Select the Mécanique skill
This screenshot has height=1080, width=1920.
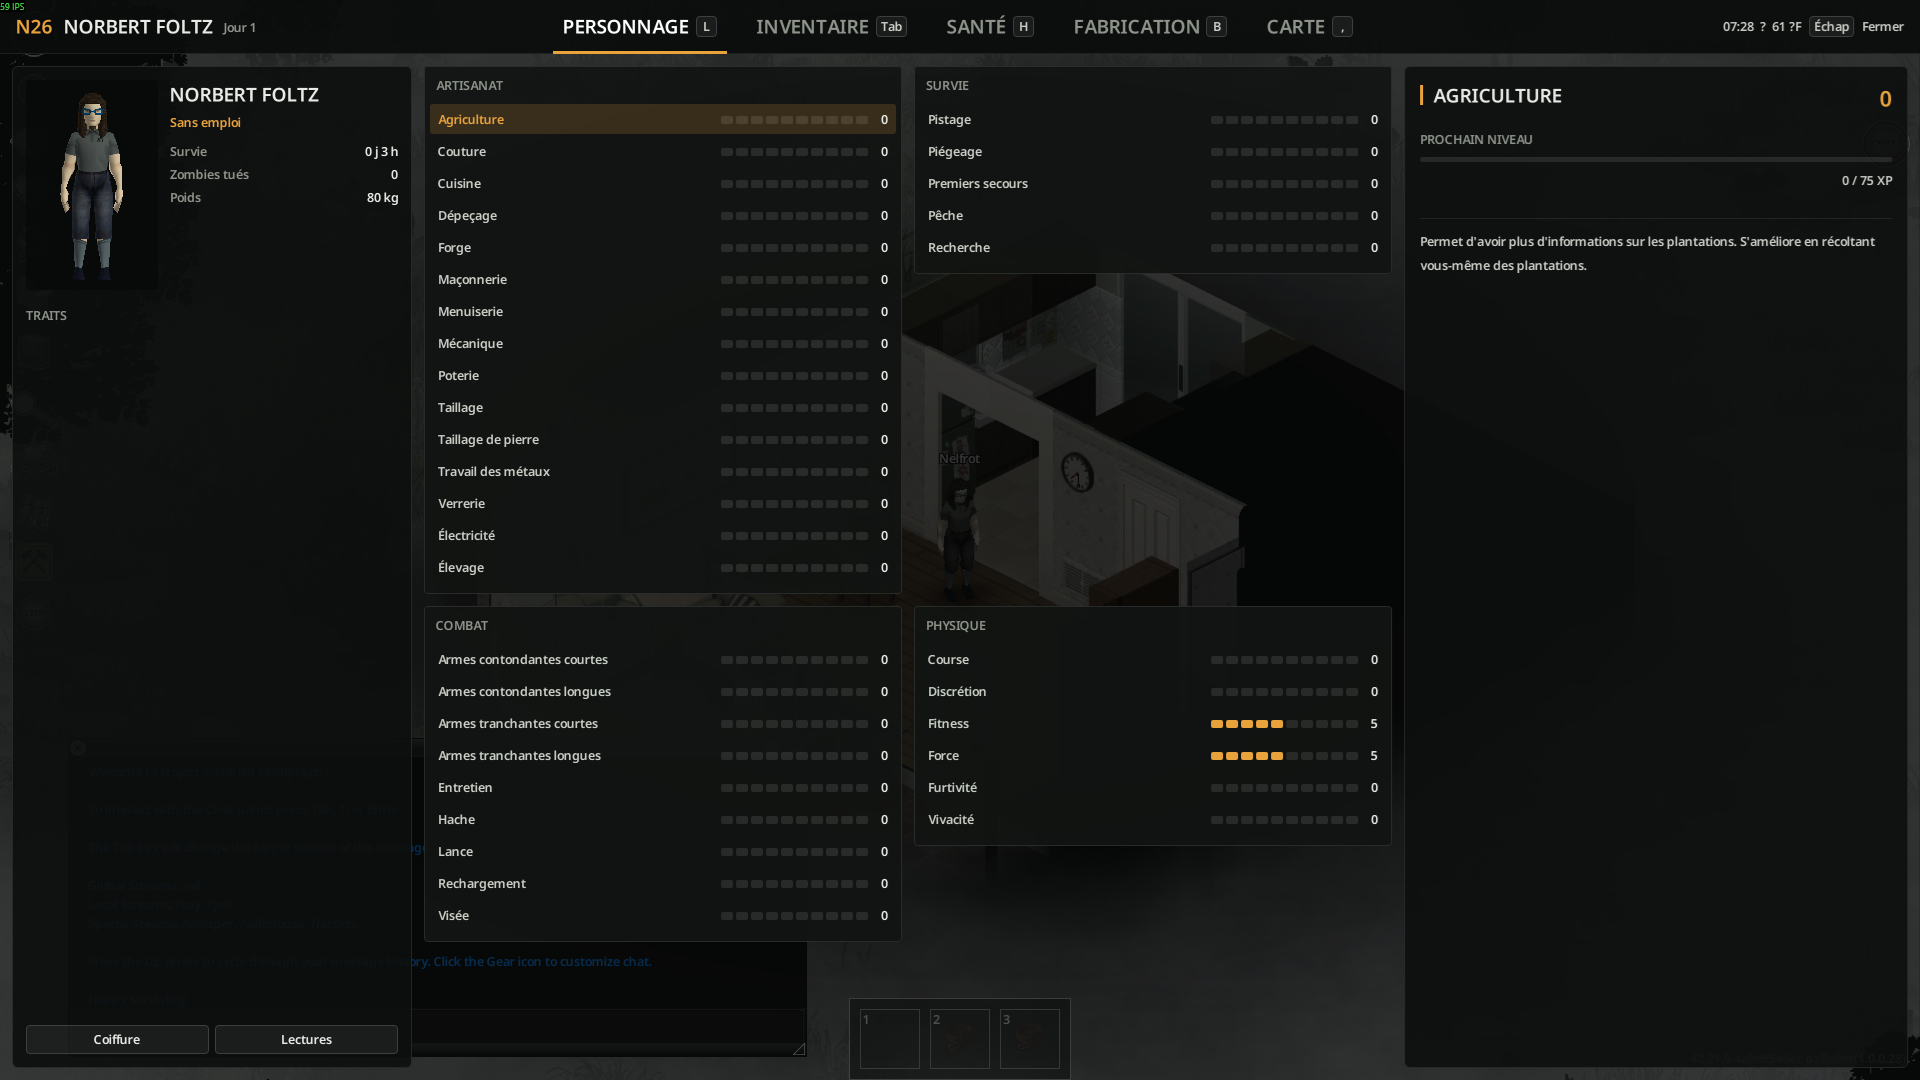663,343
